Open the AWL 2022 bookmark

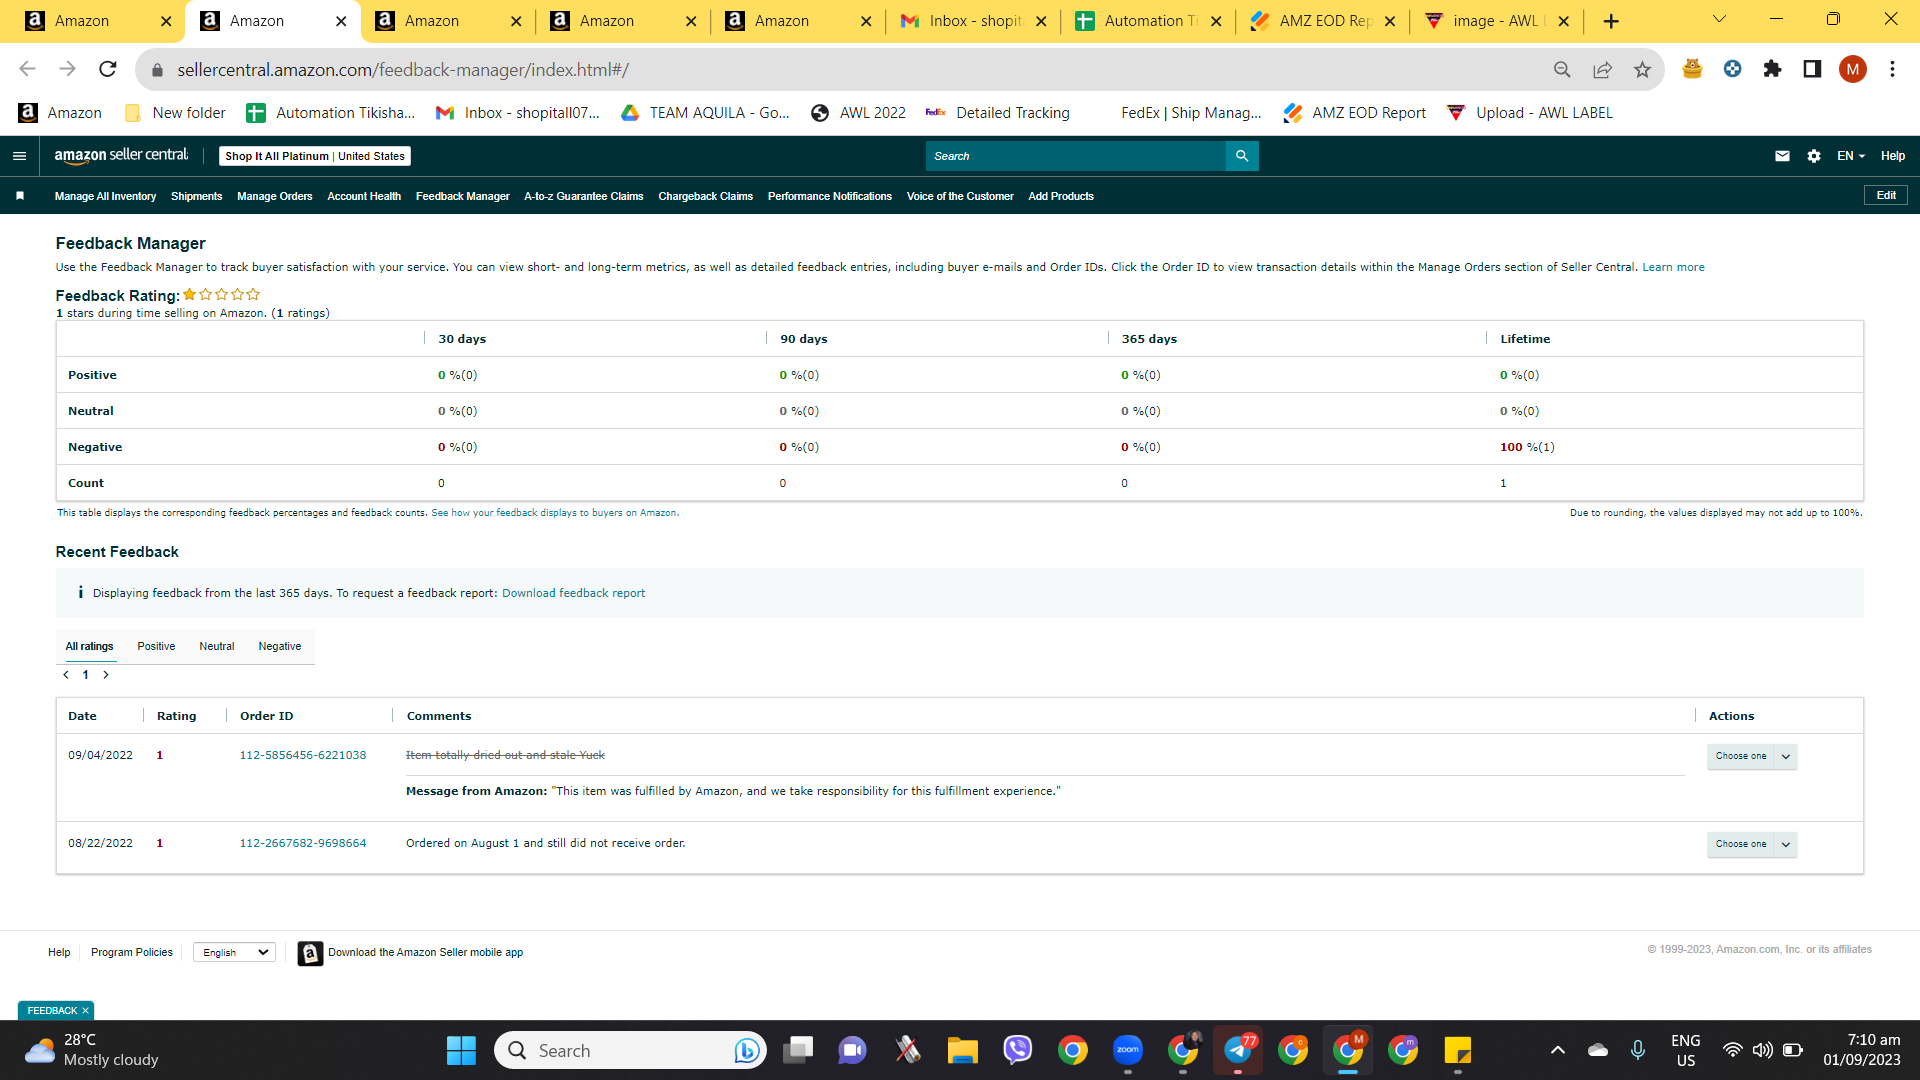click(x=858, y=113)
